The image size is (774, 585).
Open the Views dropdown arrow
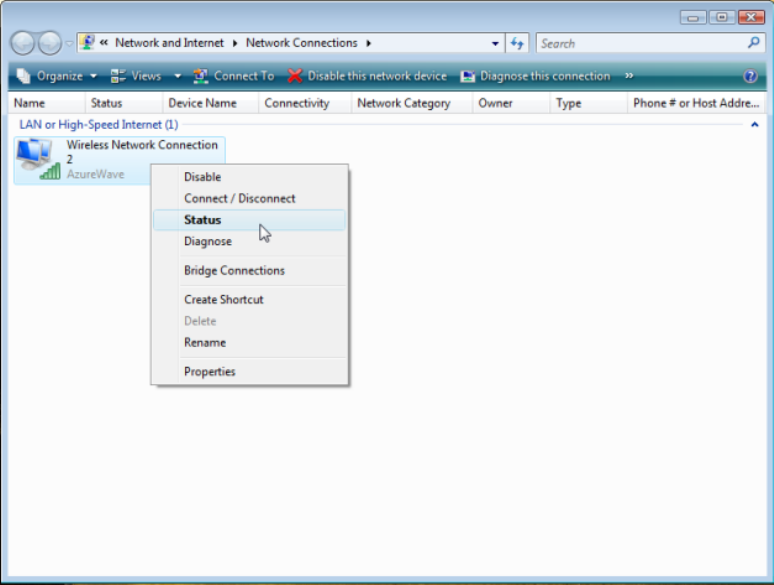coord(178,76)
